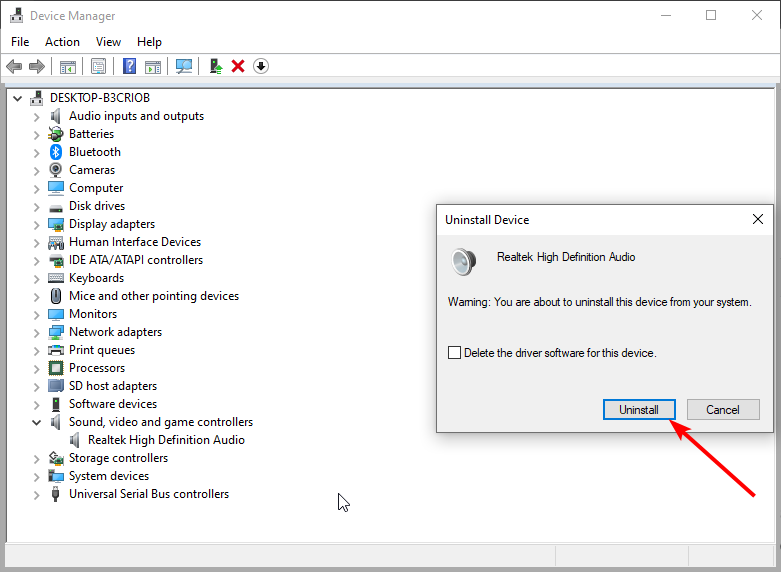Click the Disable device down-arrow icon
This screenshot has width=781, height=572.
point(261,66)
